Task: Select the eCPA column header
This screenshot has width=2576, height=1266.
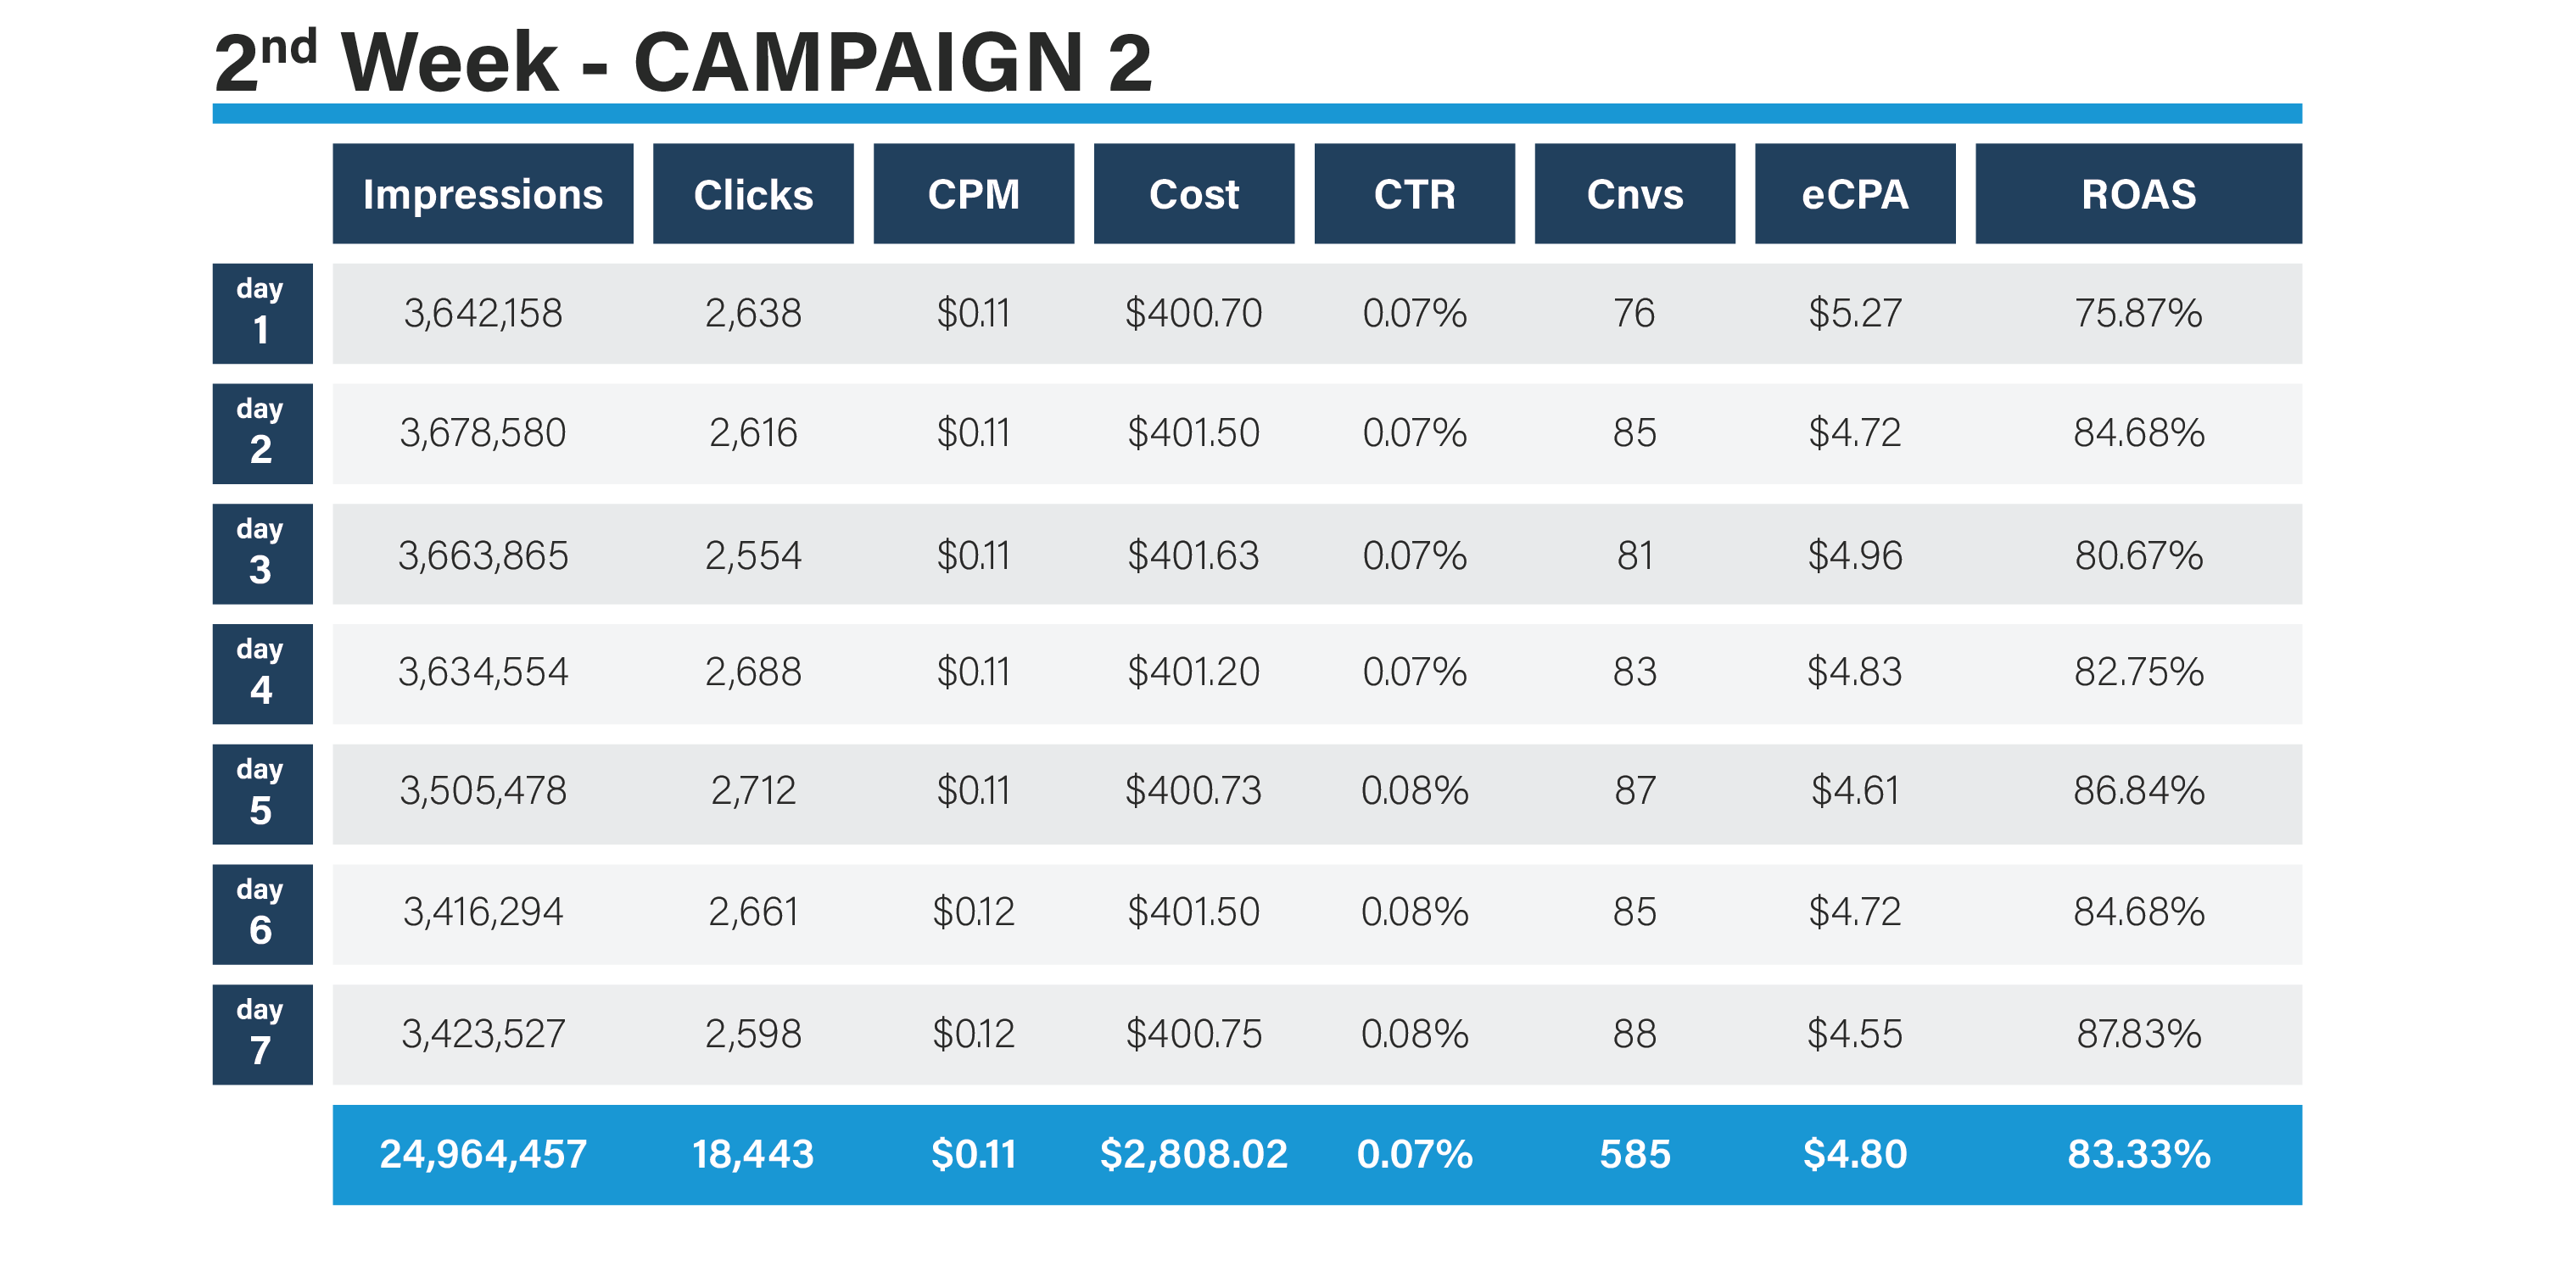Action: coord(1854,194)
